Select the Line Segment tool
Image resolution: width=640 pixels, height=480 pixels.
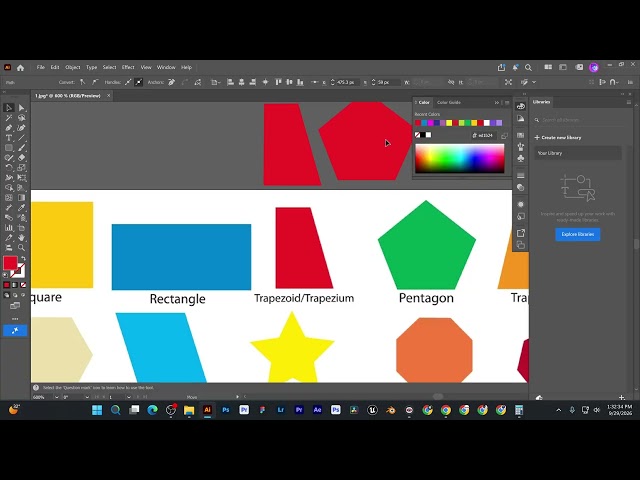point(22,138)
